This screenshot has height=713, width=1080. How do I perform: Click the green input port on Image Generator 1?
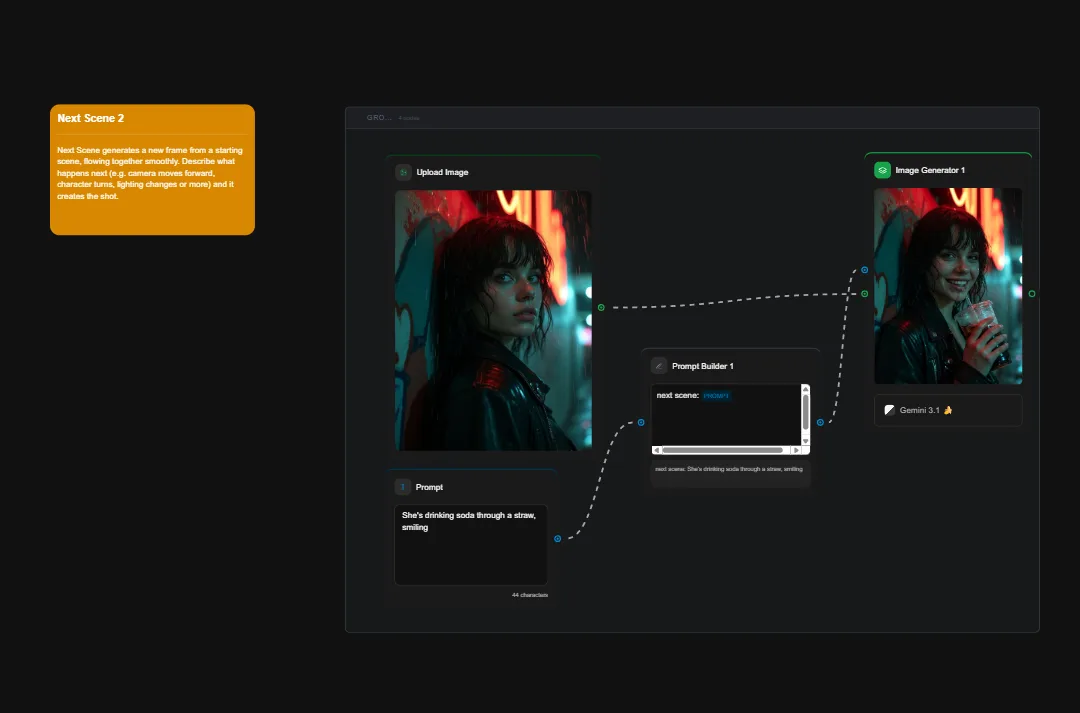(864, 293)
